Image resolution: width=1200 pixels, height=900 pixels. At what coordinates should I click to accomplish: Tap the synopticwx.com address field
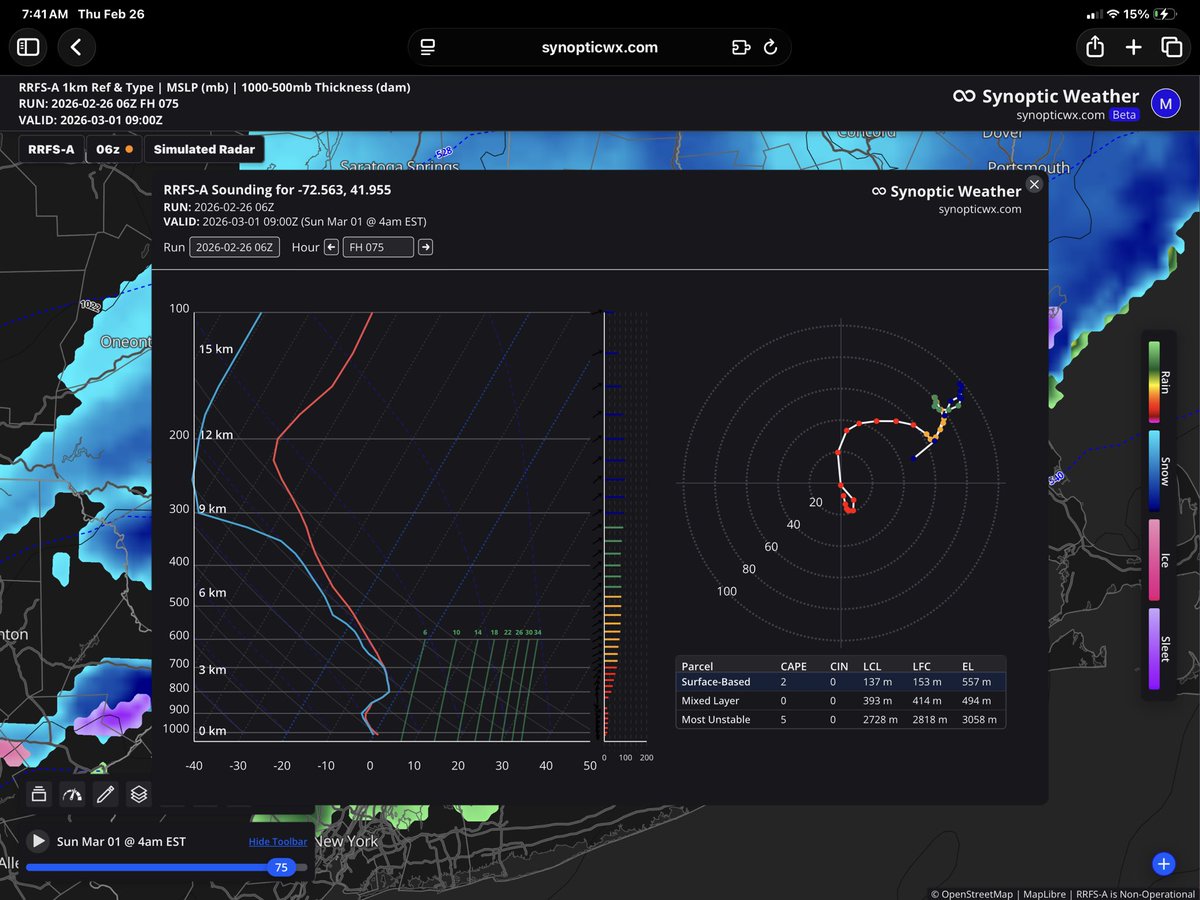(600, 47)
